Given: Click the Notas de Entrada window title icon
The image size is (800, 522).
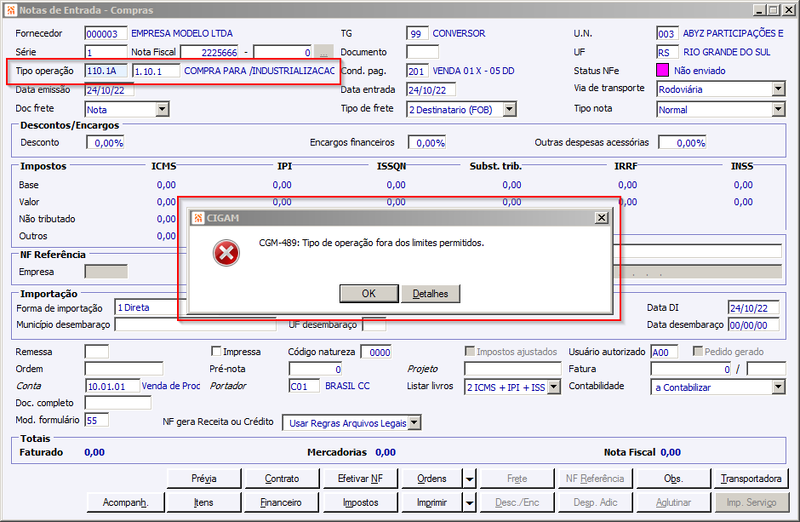Looking at the screenshot, I should 11,10.
